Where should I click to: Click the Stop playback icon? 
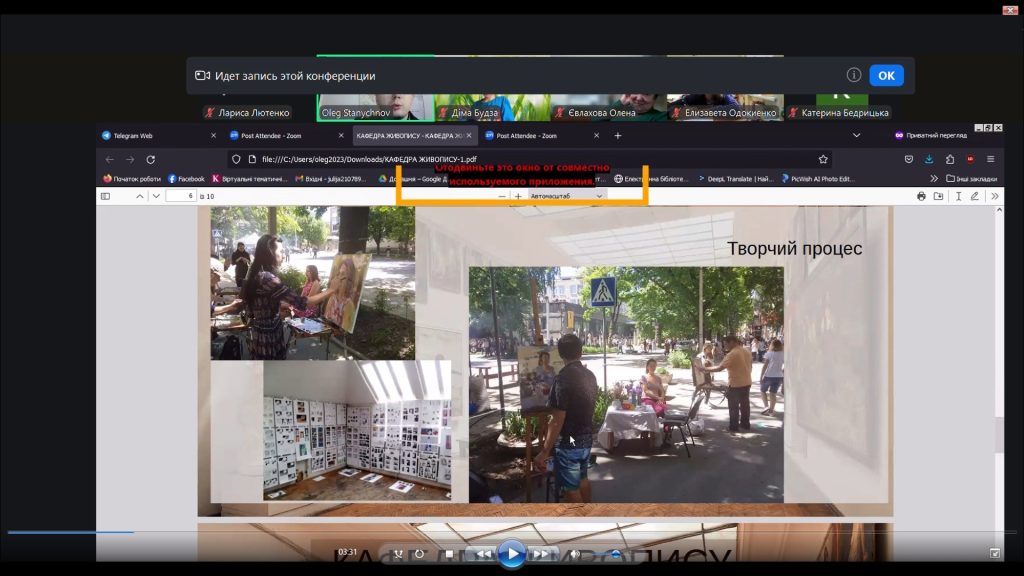click(x=449, y=554)
